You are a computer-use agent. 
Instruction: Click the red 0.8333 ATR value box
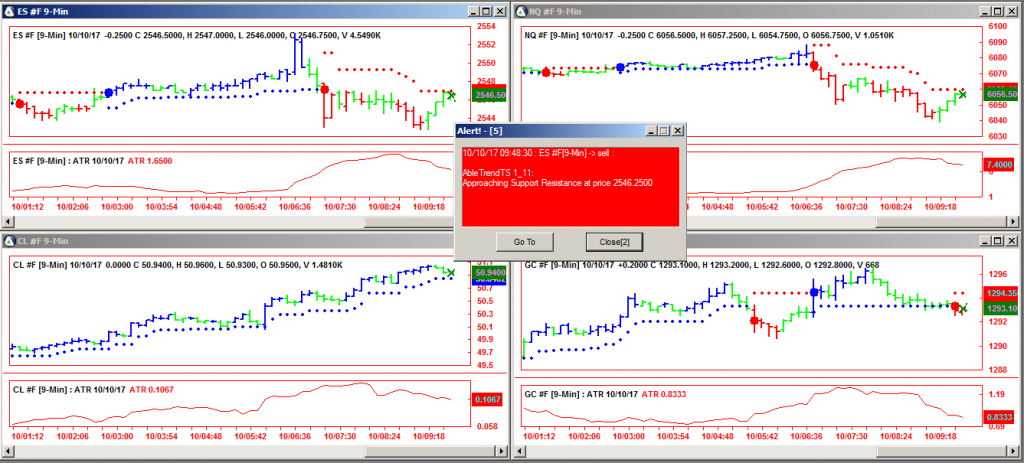pos(1000,417)
